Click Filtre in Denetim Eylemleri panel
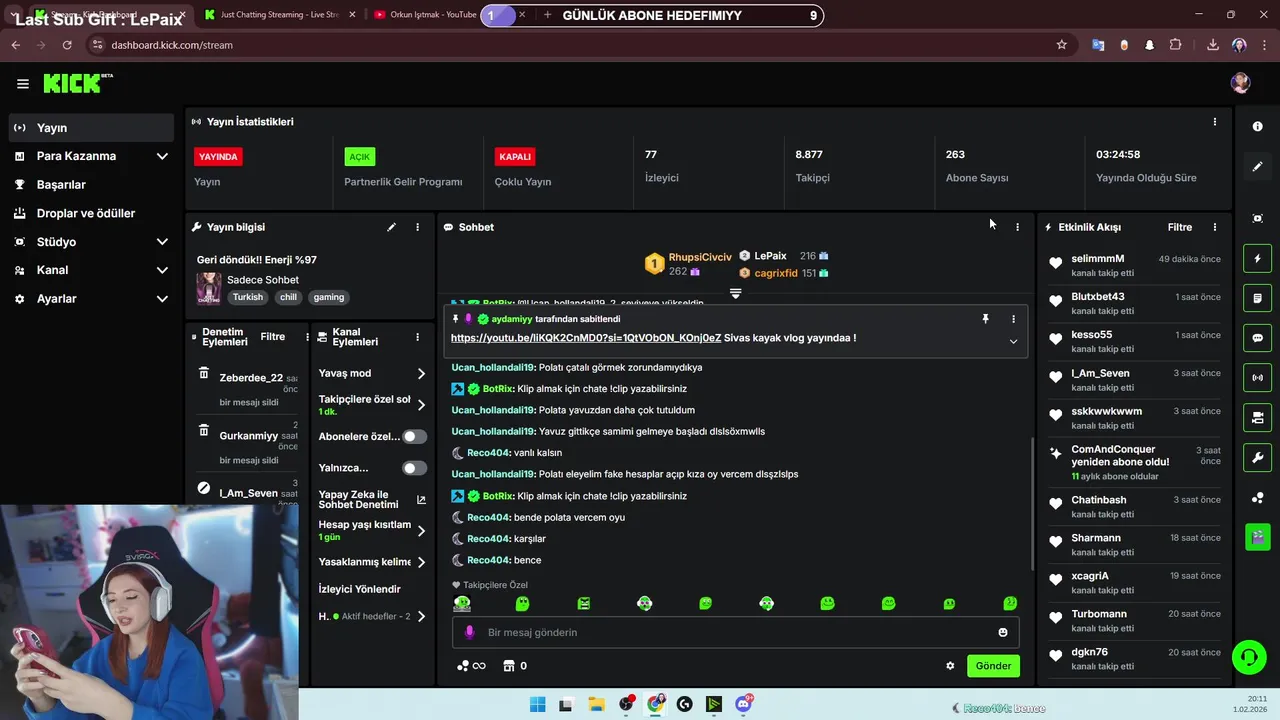The height and width of the screenshot is (720, 1280). 273,337
